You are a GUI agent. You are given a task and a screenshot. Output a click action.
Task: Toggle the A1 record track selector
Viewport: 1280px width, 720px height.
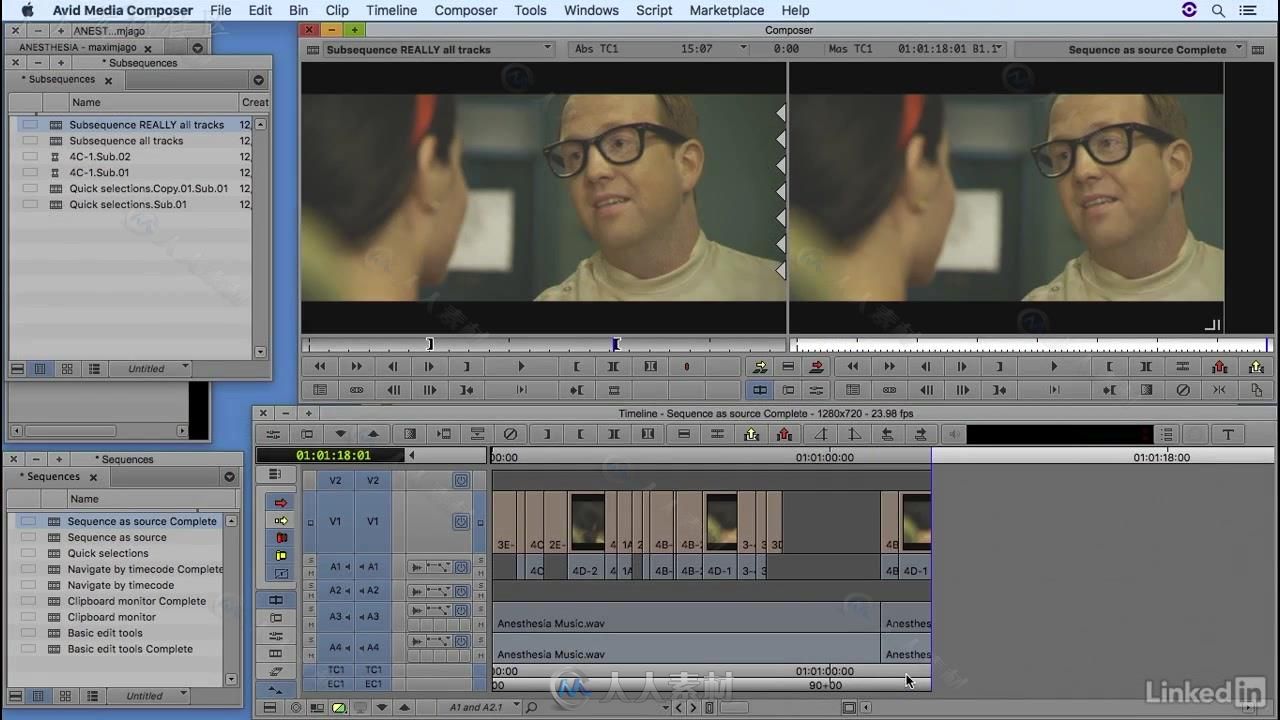tap(372, 567)
